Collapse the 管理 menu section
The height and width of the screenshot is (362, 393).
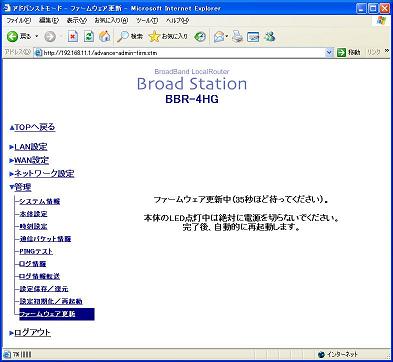(x=20, y=187)
